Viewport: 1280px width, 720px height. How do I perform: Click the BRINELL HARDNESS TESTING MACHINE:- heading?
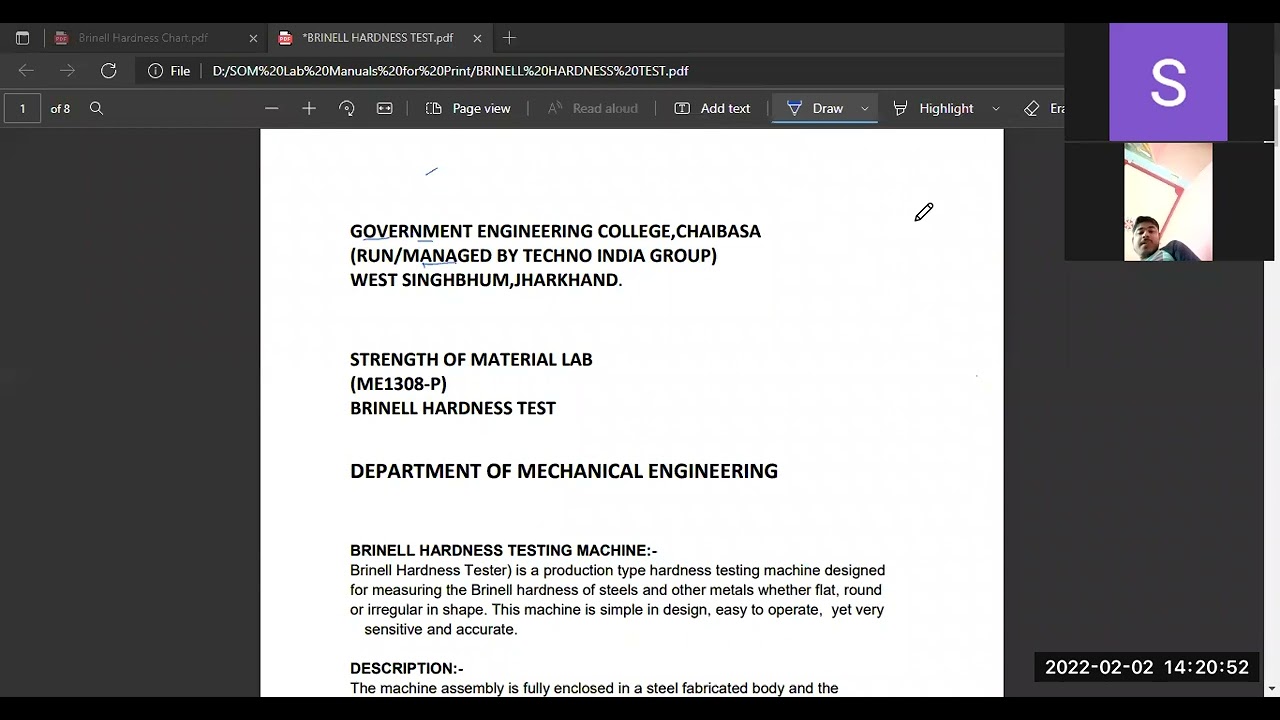[x=503, y=550]
